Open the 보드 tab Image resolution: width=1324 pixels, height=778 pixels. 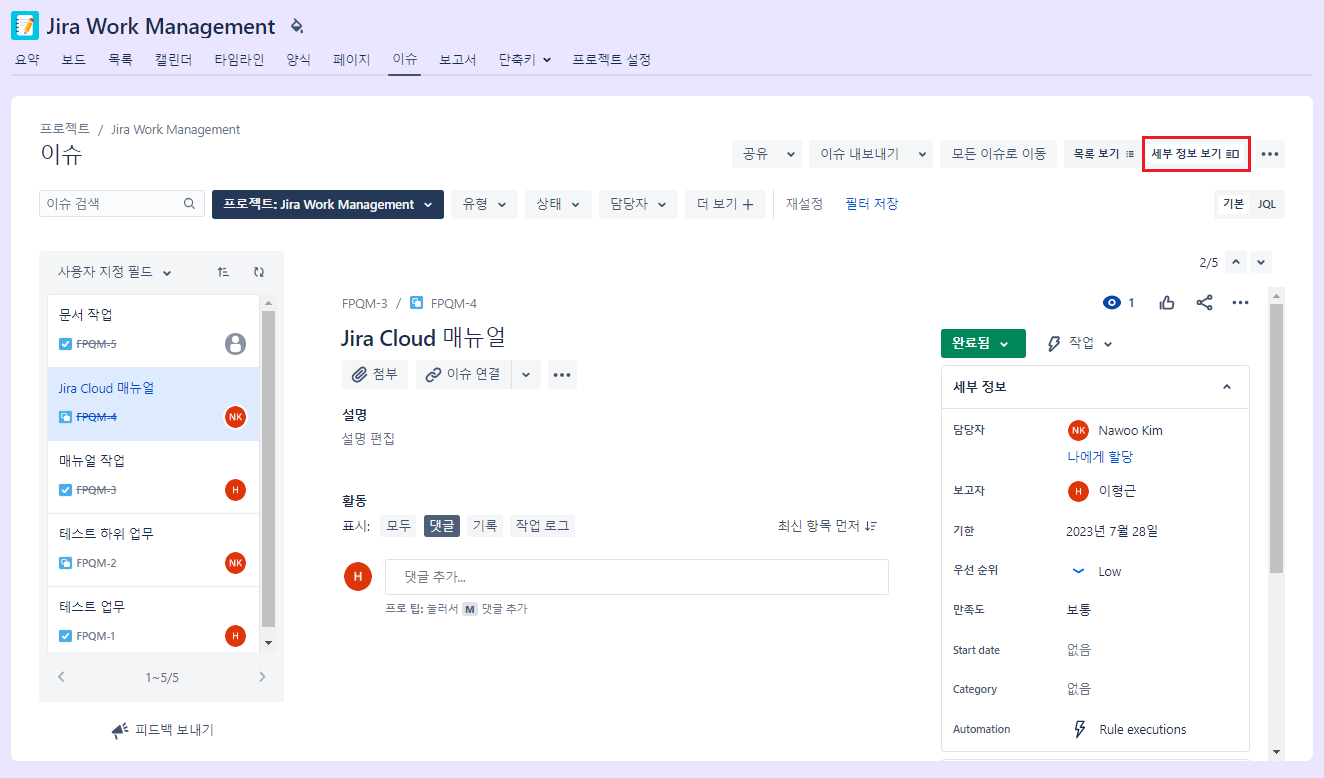click(74, 60)
